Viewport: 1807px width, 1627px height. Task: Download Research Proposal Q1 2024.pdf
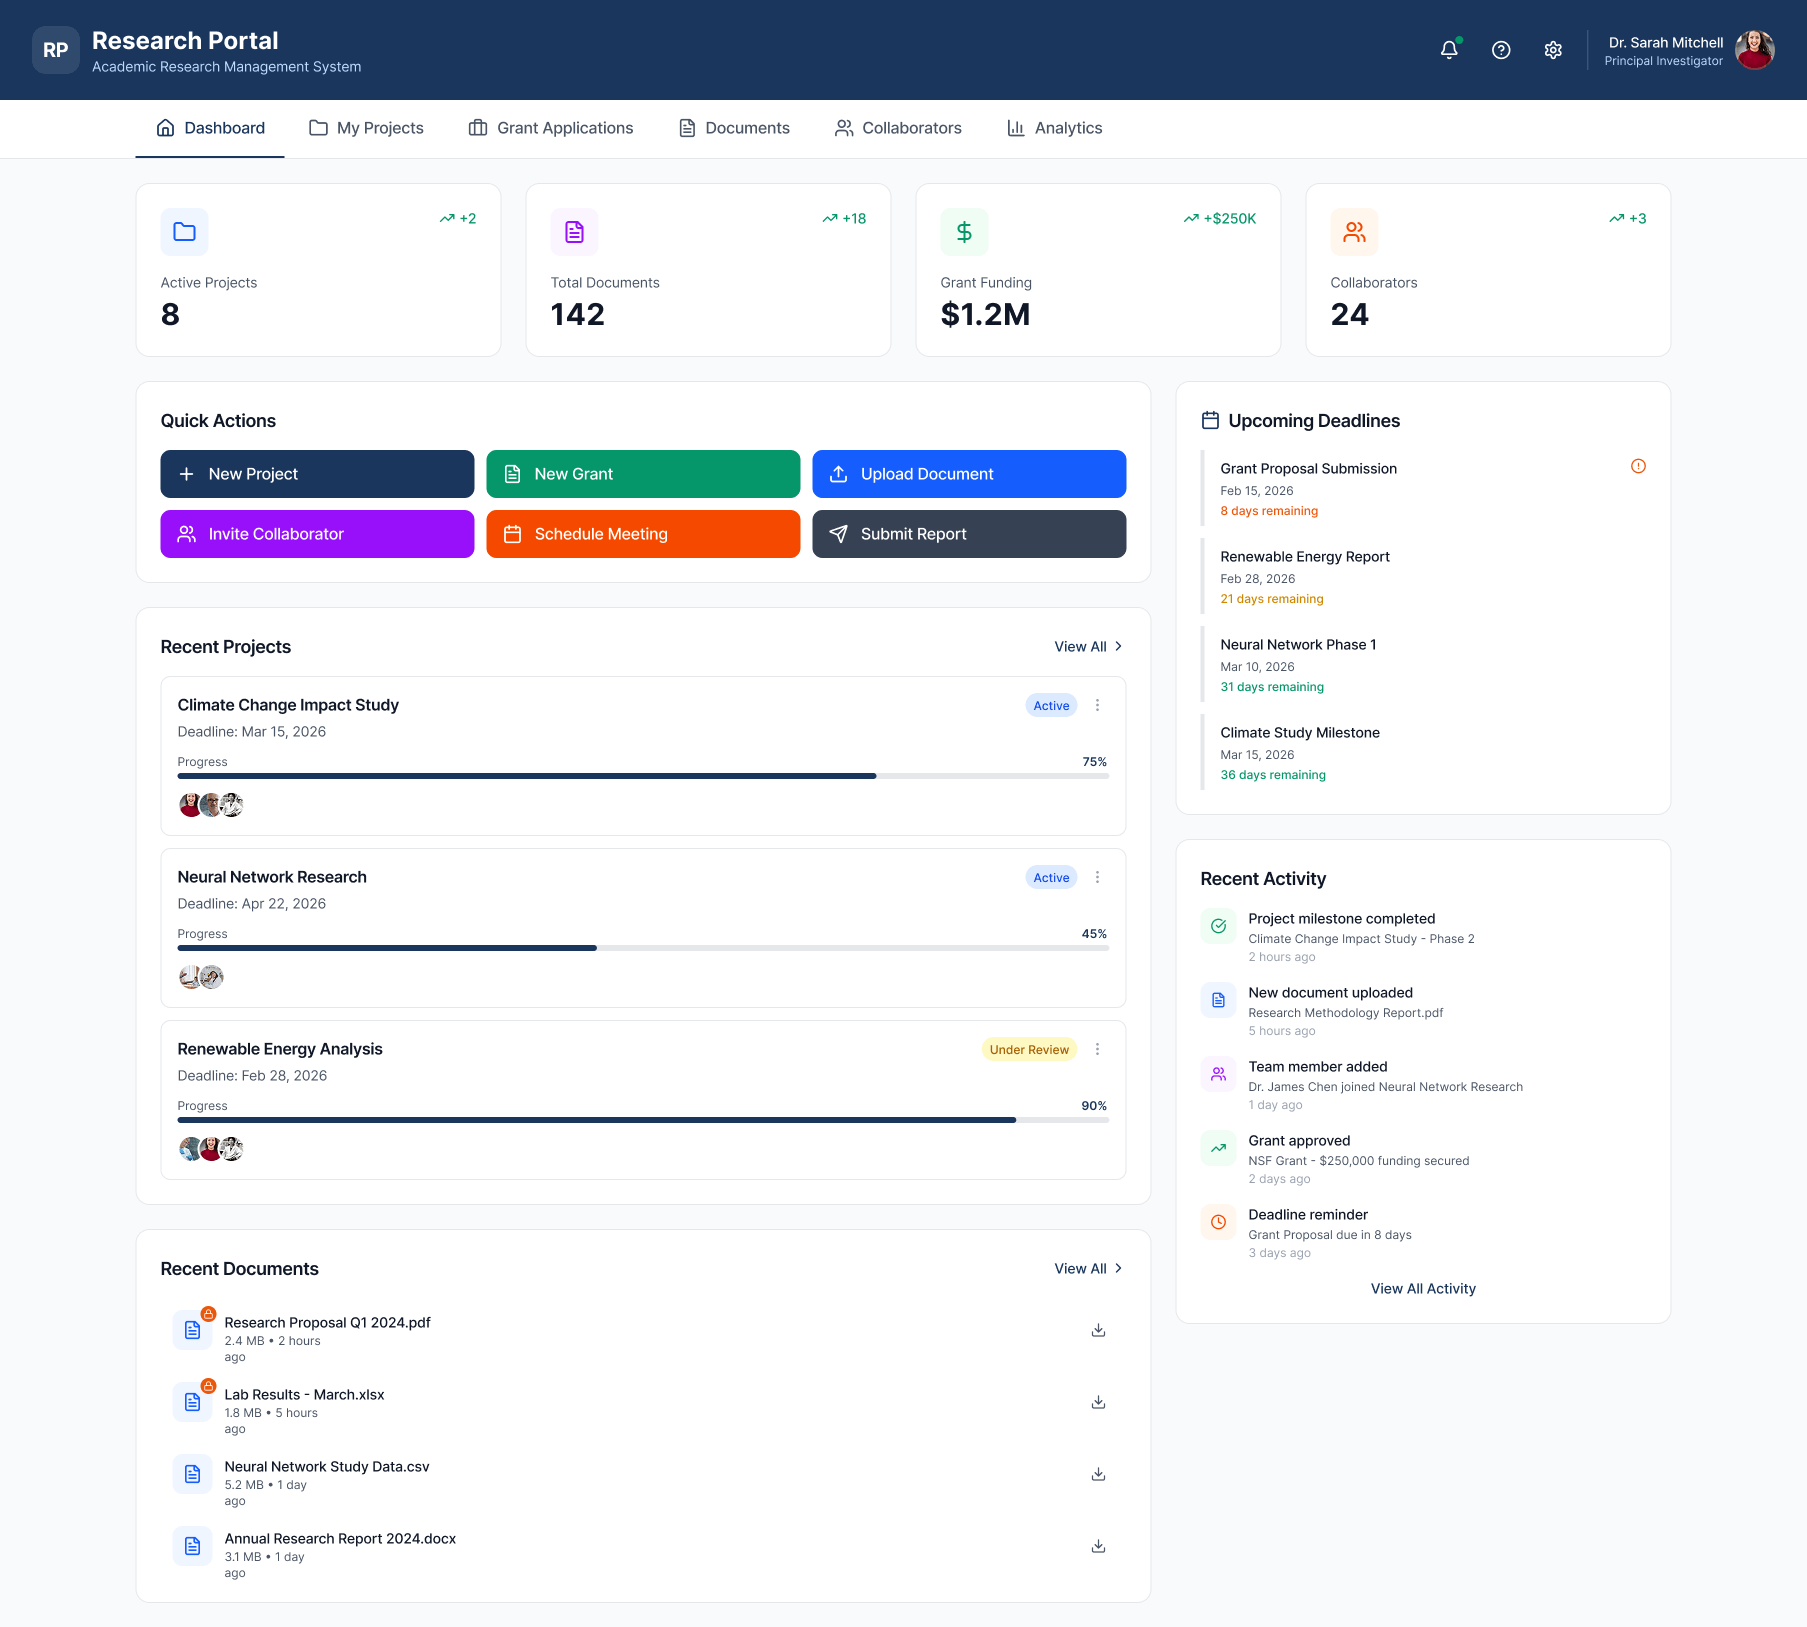click(x=1097, y=1330)
